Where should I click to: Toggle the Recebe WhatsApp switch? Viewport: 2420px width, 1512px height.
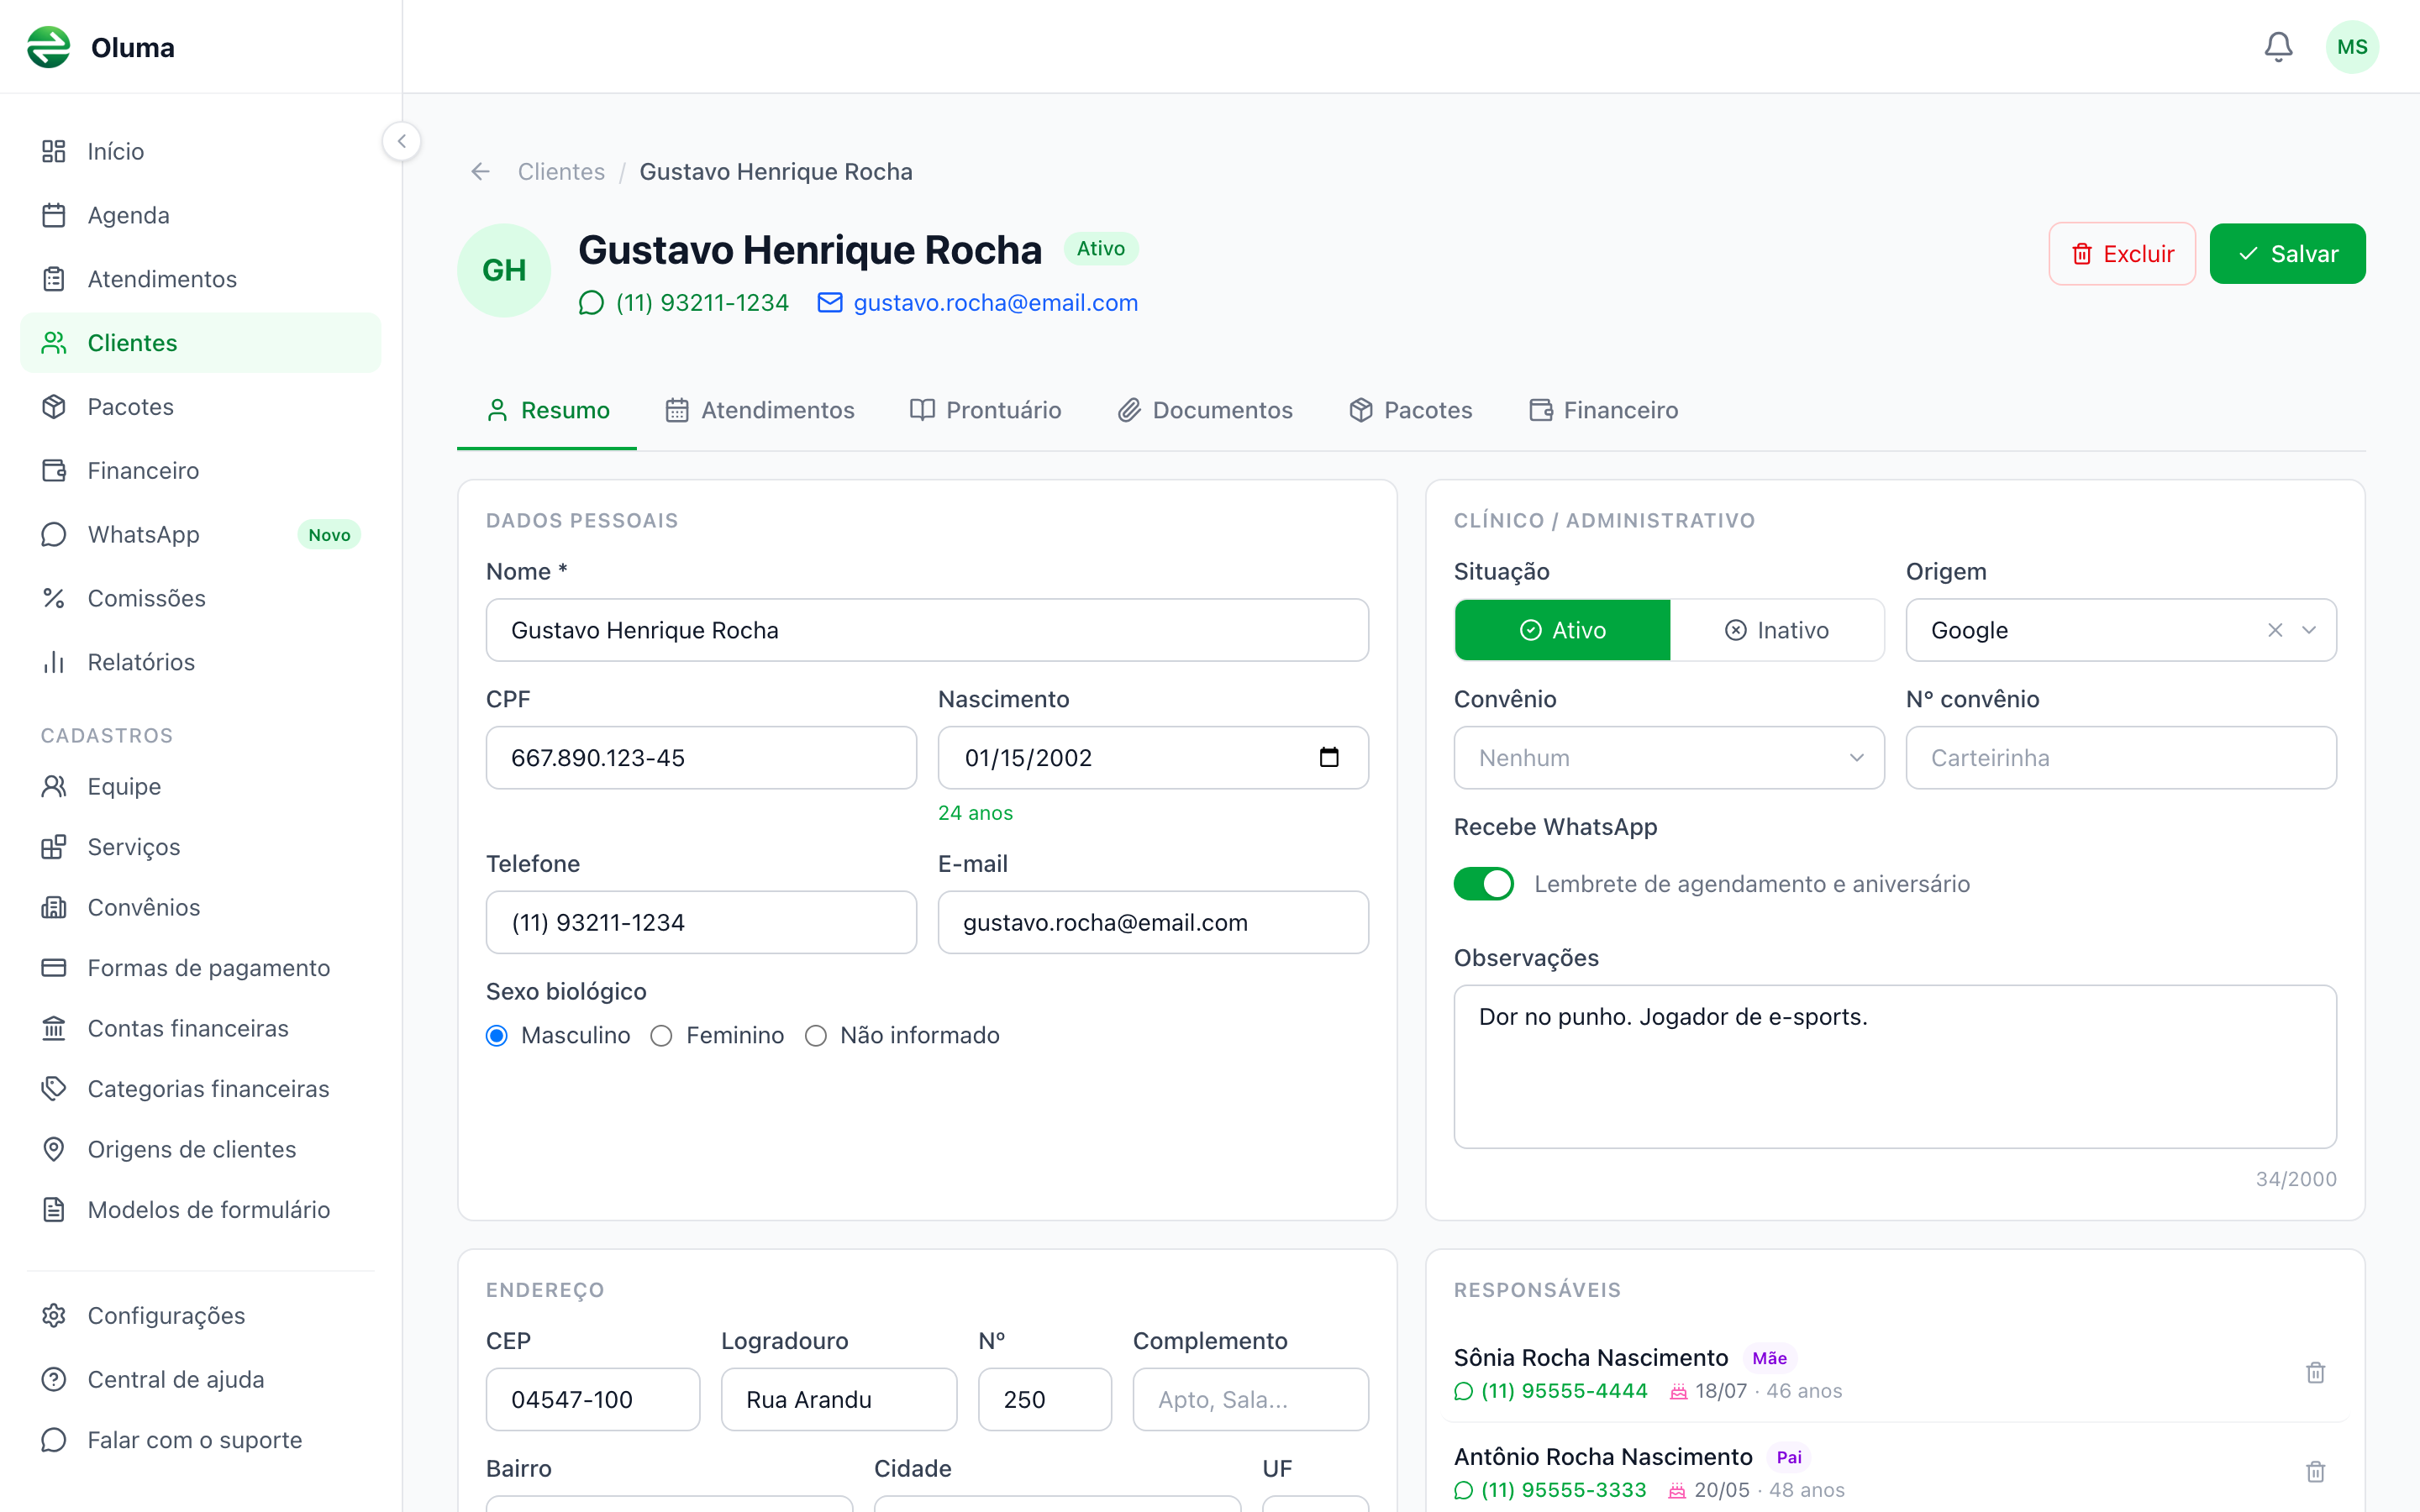click(x=1484, y=884)
